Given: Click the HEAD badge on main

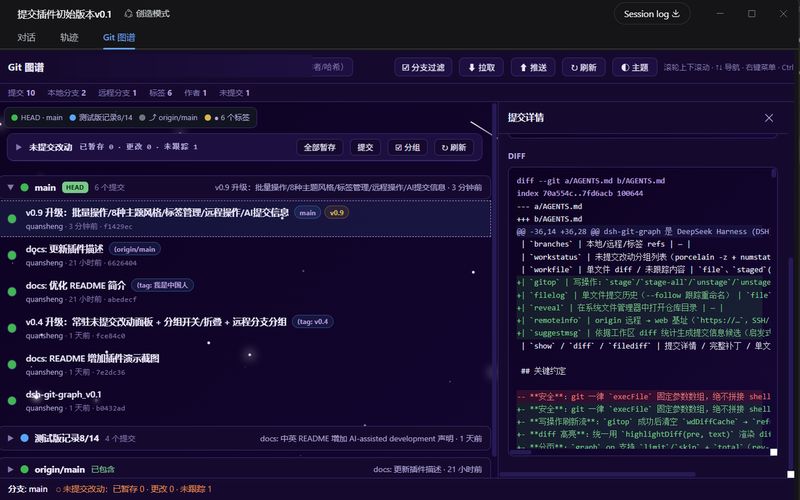Looking at the screenshot, I should [x=74, y=187].
